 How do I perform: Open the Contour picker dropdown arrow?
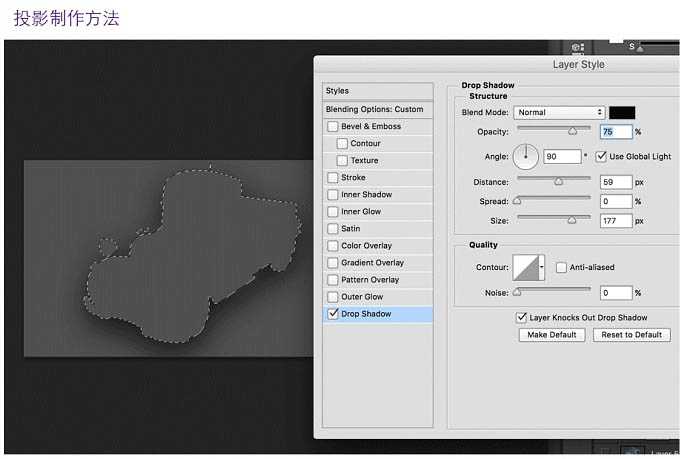[x=541, y=267]
